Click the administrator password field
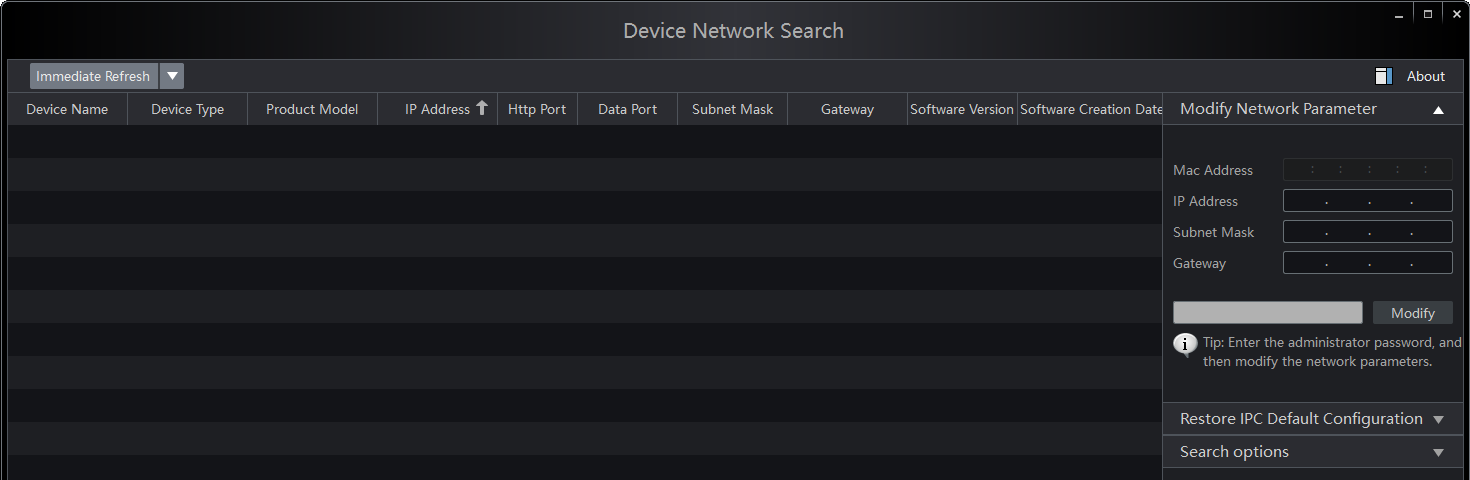This screenshot has width=1470, height=480. tap(1267, 313)
